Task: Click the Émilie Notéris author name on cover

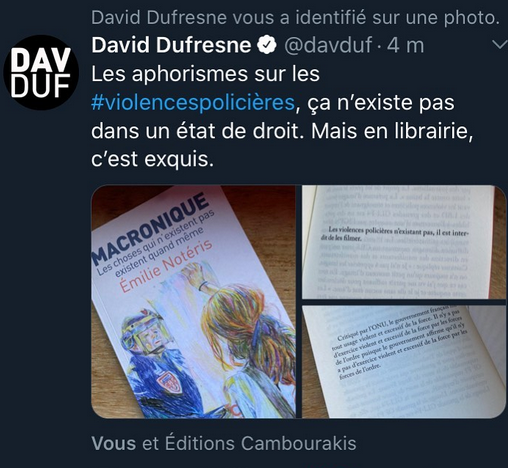Action: [166, 266]
